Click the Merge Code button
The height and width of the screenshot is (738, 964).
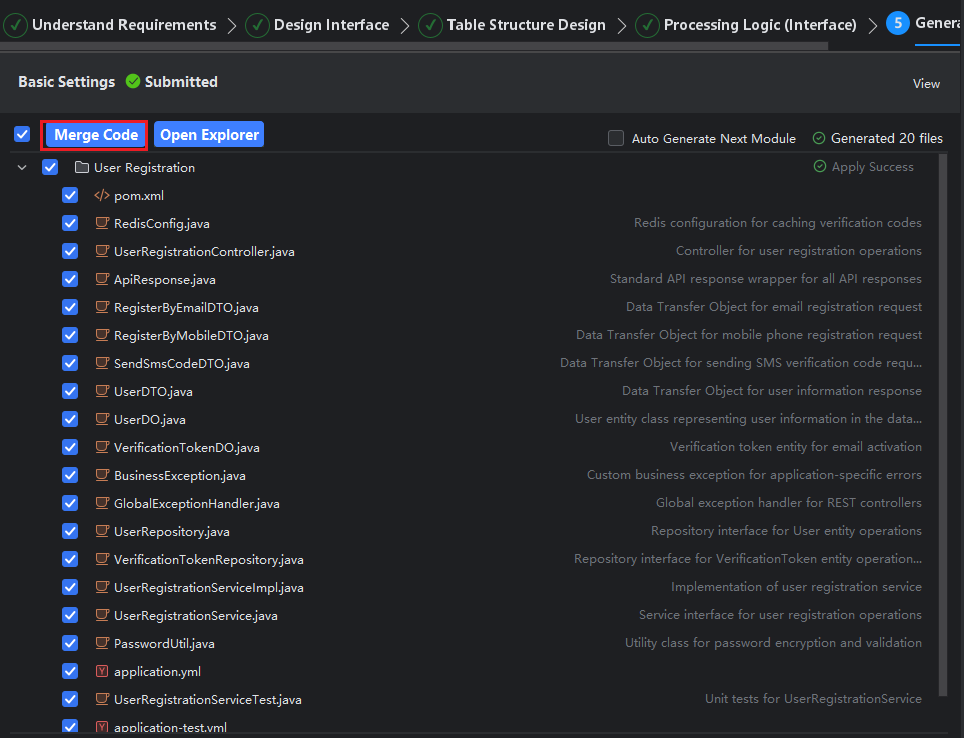click(95, 135)
